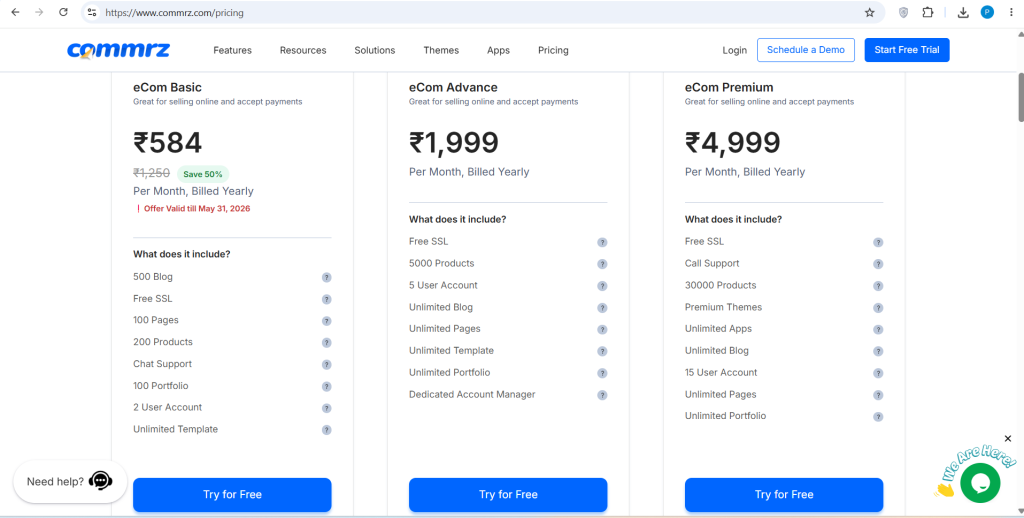Screen dimensions: 1024x518
Task: Click the Dedicated Account Manager feature text
Action: point(472,395)
